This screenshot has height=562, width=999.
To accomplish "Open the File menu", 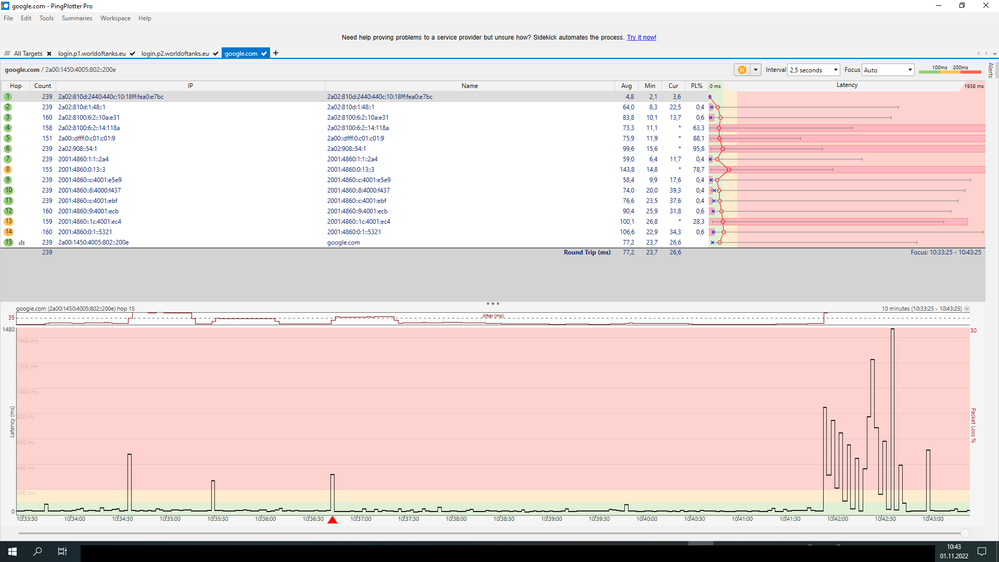I will [8, 18].
